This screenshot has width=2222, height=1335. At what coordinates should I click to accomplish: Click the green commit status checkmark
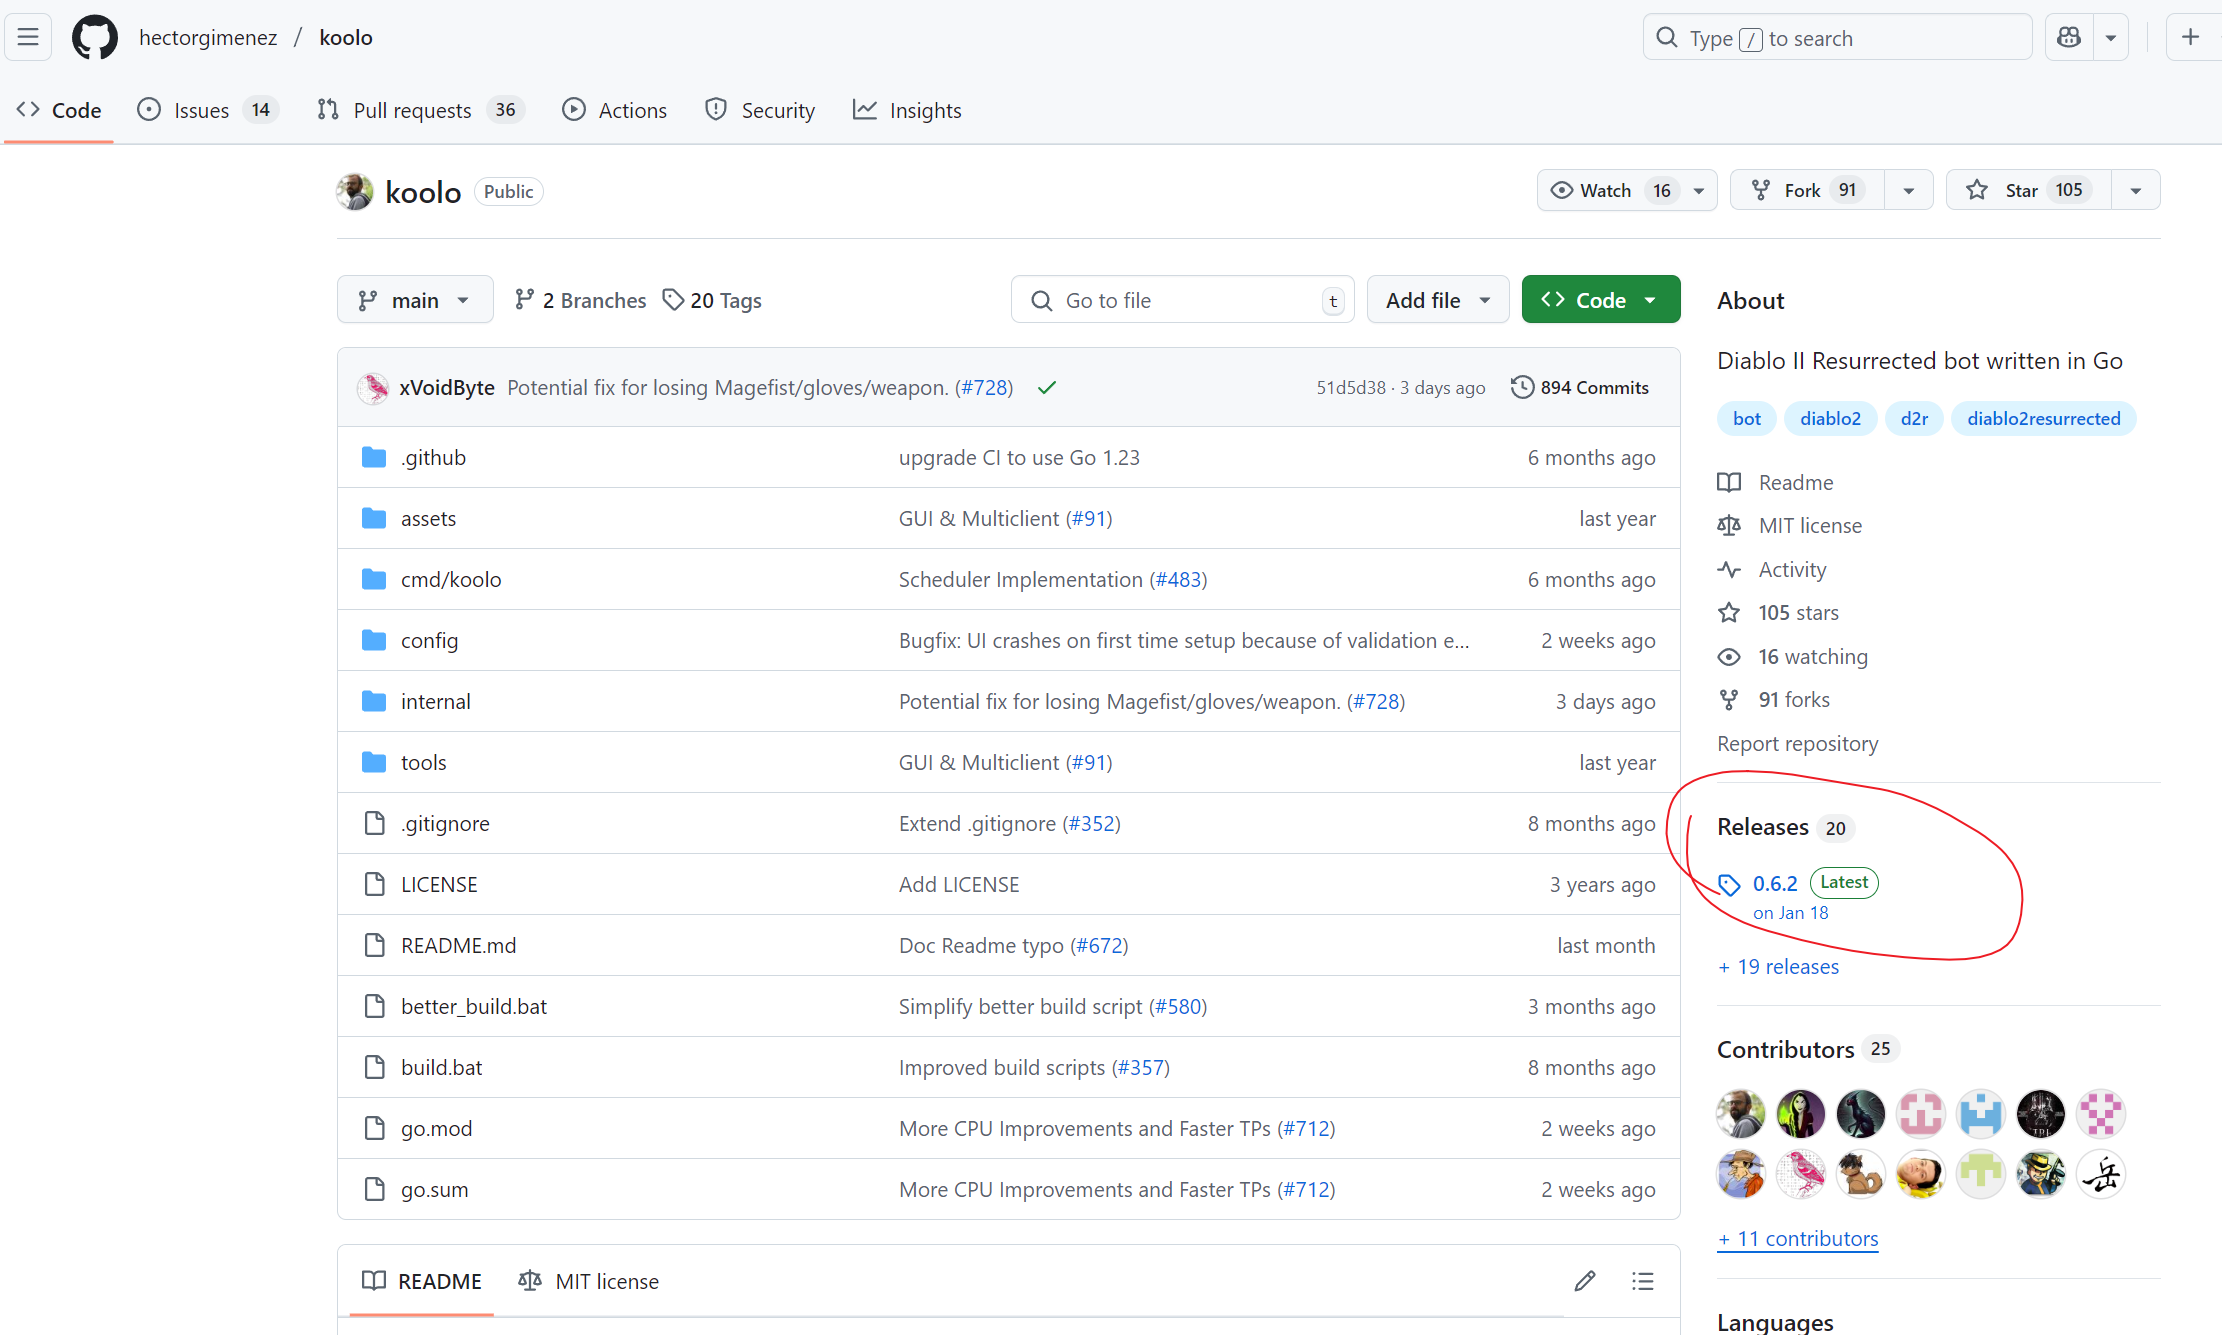point(1047,388)
